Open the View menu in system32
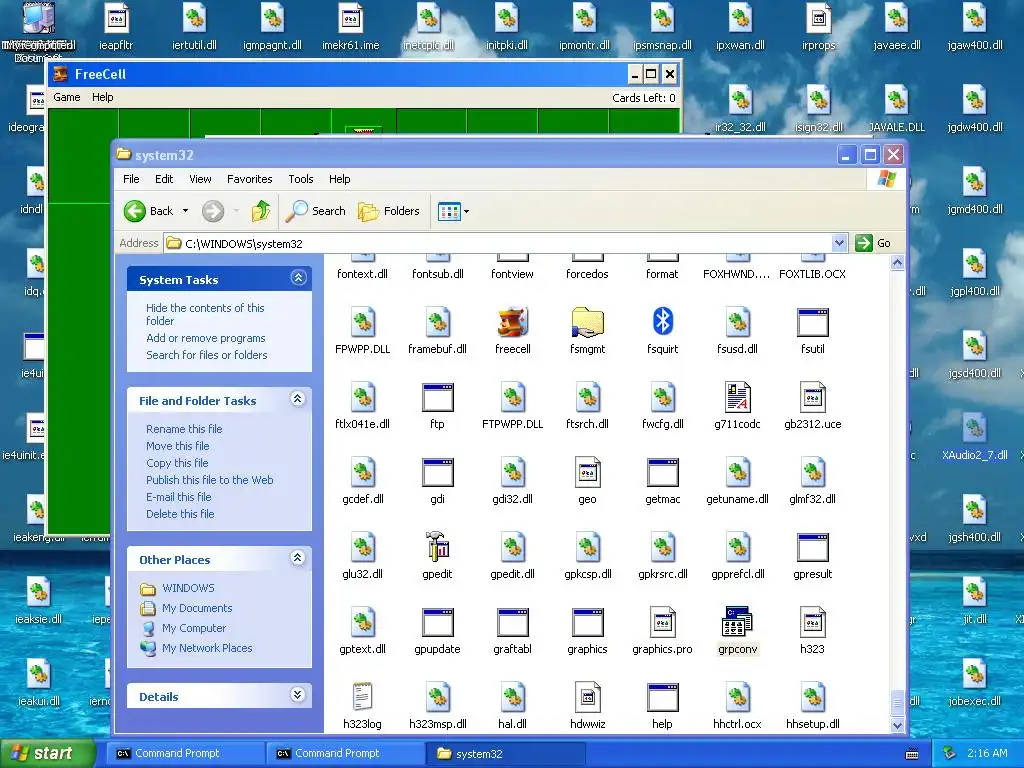 (200, 179)
